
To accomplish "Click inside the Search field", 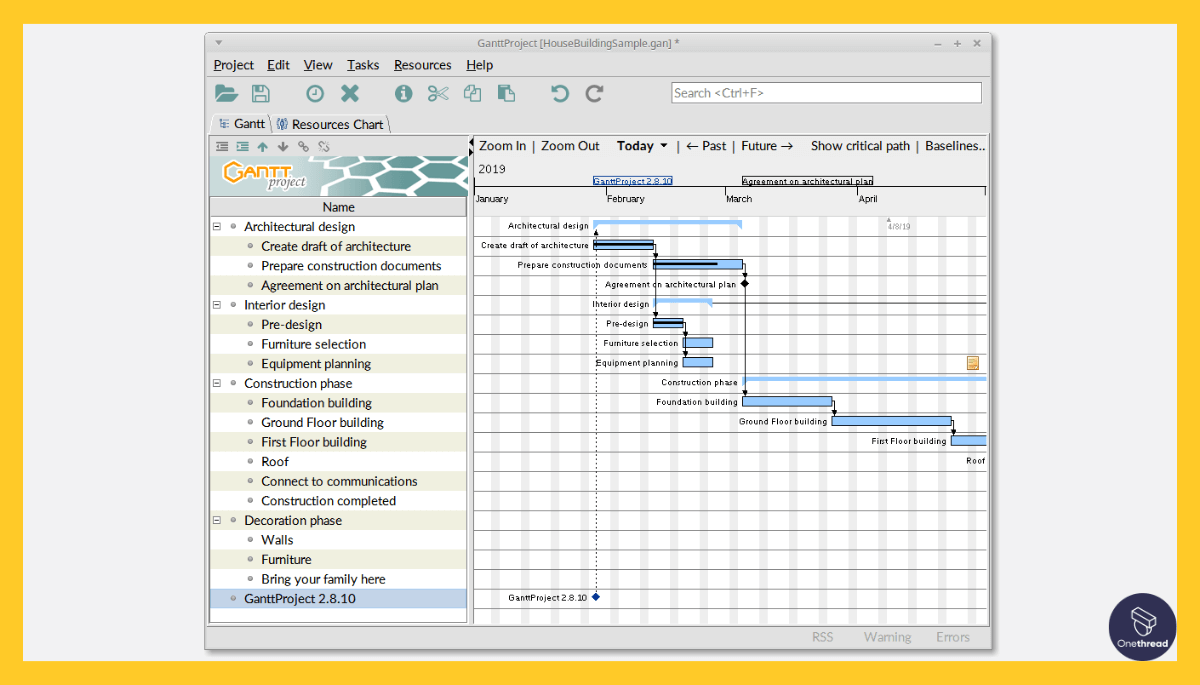I will 825,91.
